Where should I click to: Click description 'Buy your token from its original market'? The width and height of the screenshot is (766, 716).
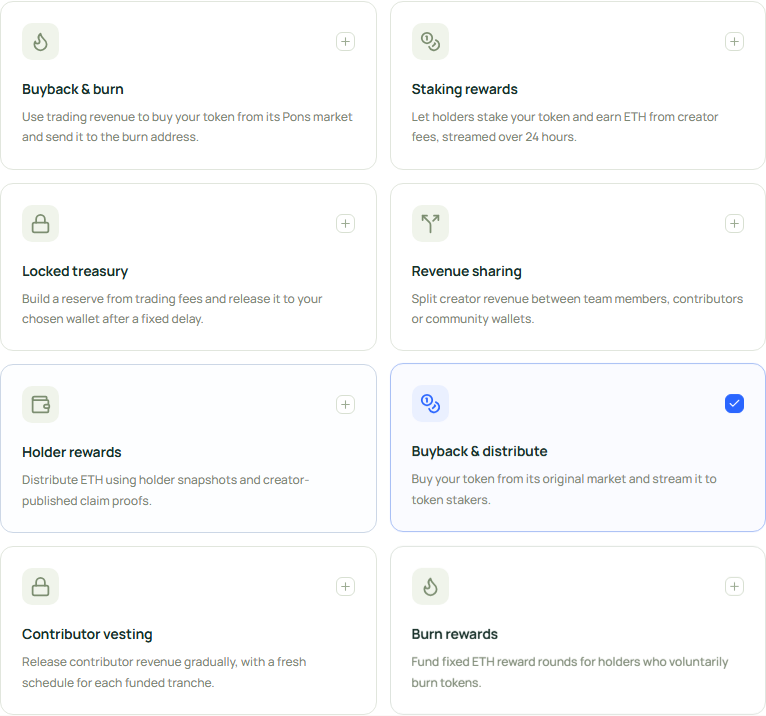pos(564,489)
